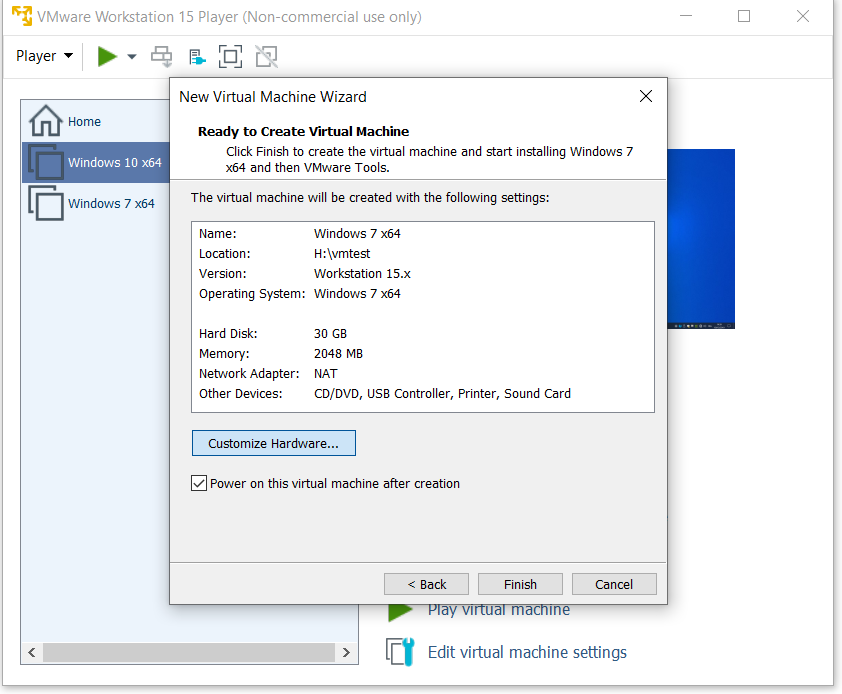Click library scrollbar right arrow
842x694 pixels.
pos(346,652)
